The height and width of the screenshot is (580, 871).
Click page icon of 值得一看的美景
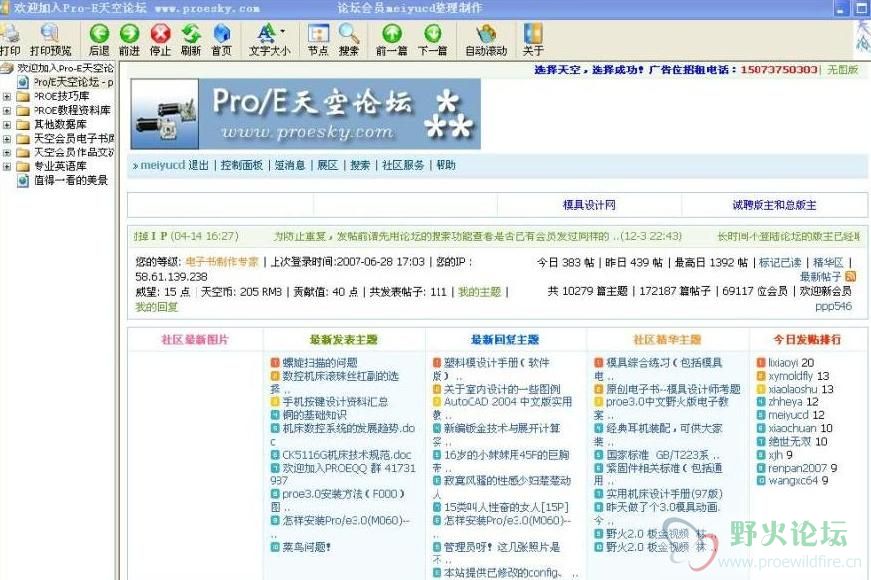click(x=23, y=180)
